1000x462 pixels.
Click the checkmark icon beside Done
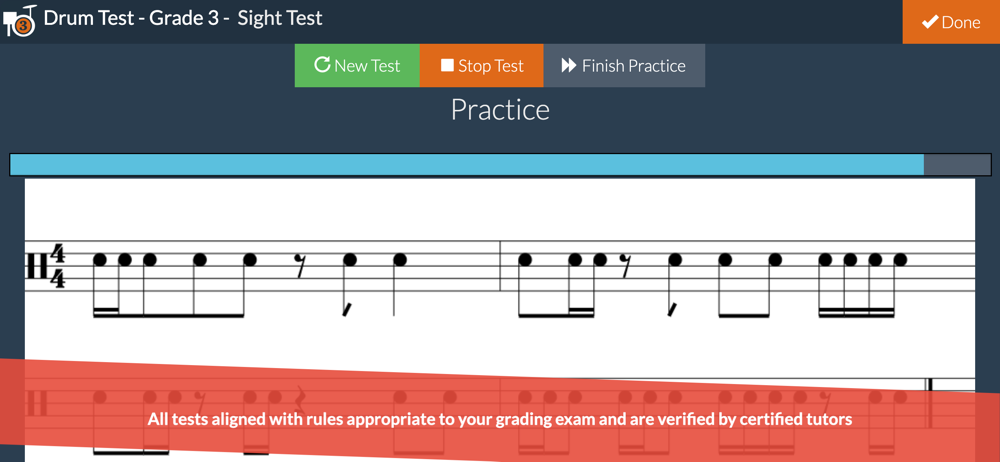(x=929, y=22)
